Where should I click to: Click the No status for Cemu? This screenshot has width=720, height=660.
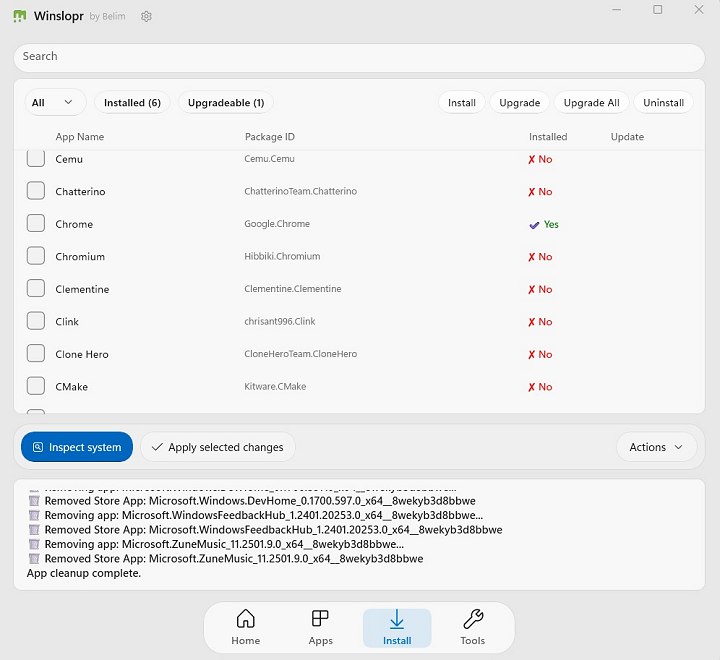point(545,159)
